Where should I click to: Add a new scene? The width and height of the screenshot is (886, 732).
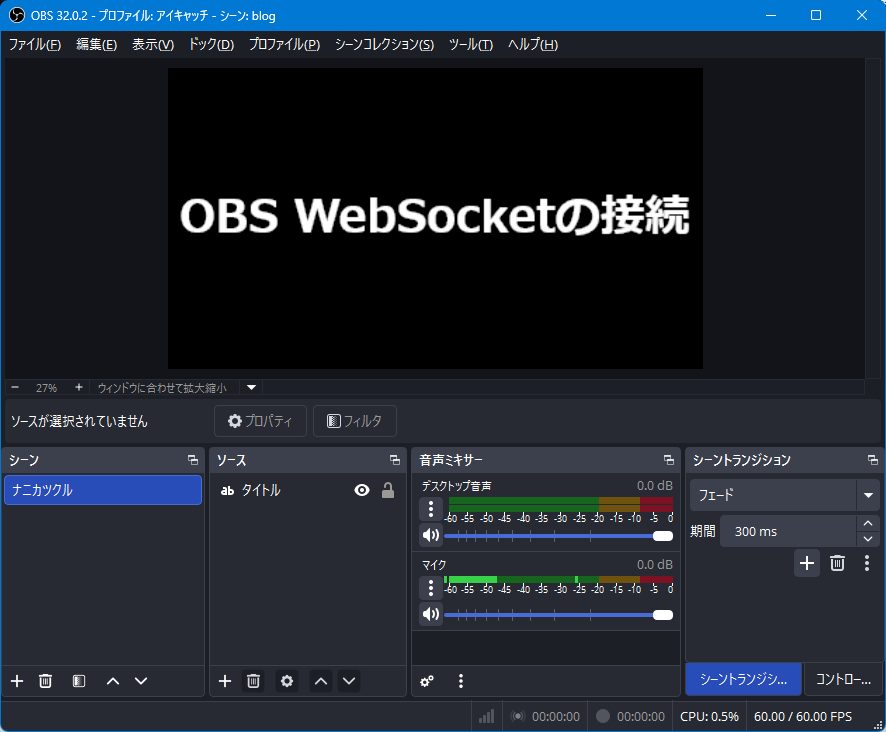(x=16, y=681)
